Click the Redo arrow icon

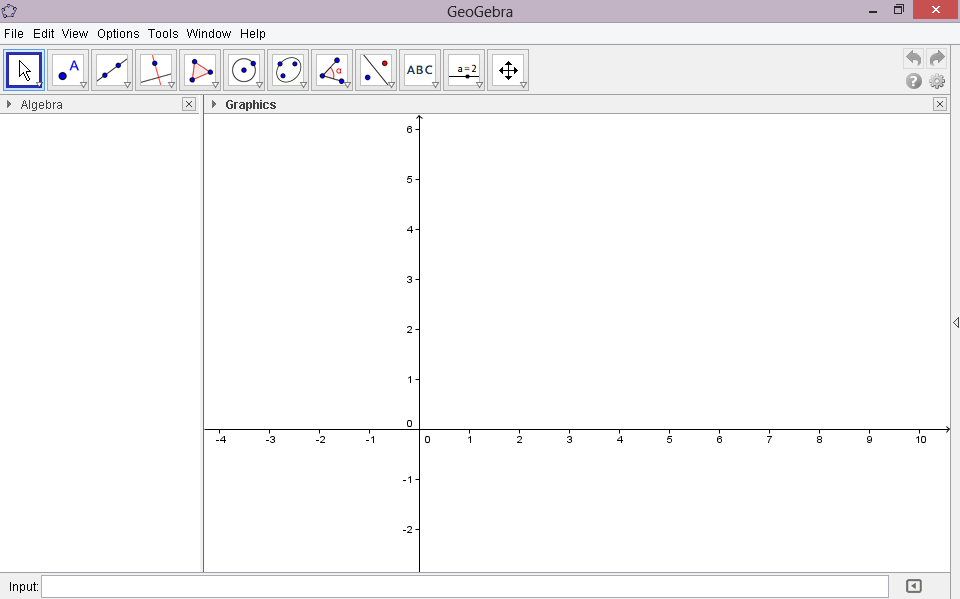click(937, 58)
